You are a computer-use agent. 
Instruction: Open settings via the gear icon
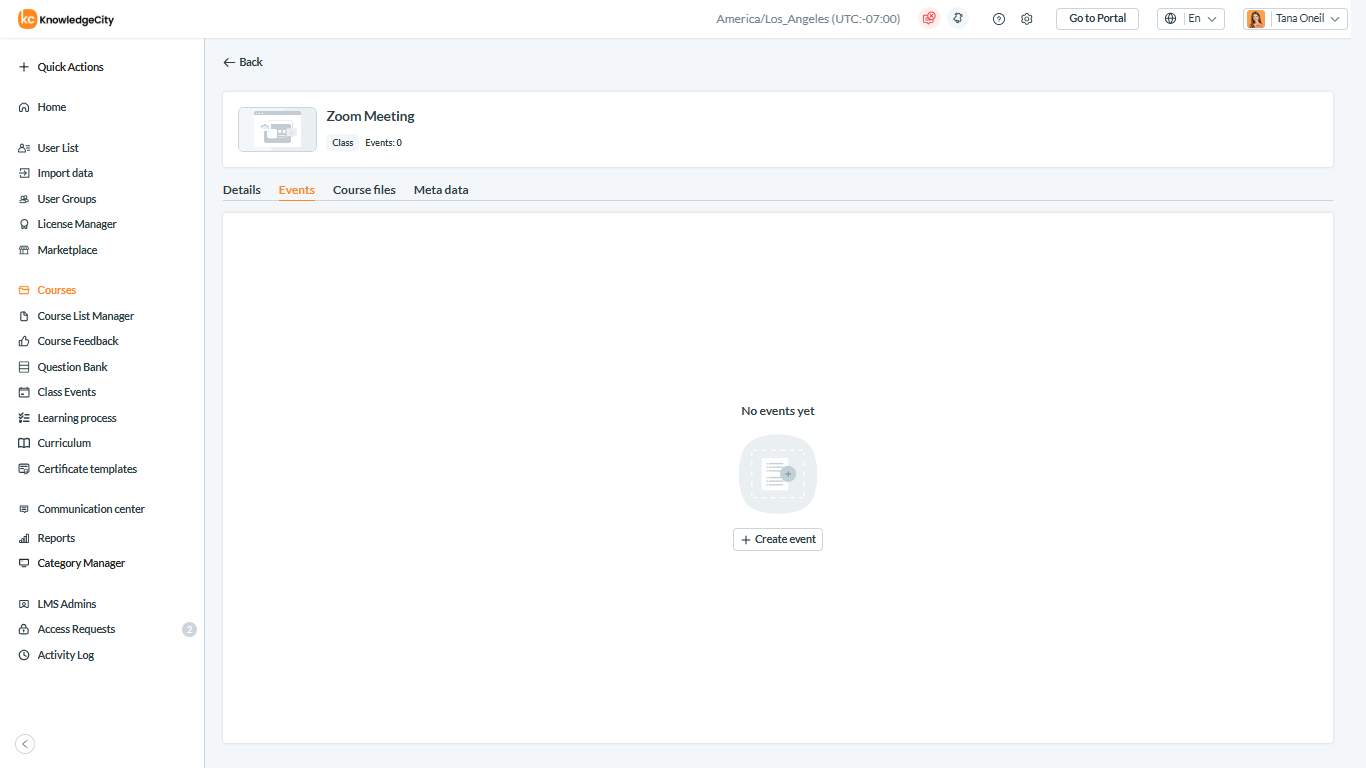[x=1026, y=19]
